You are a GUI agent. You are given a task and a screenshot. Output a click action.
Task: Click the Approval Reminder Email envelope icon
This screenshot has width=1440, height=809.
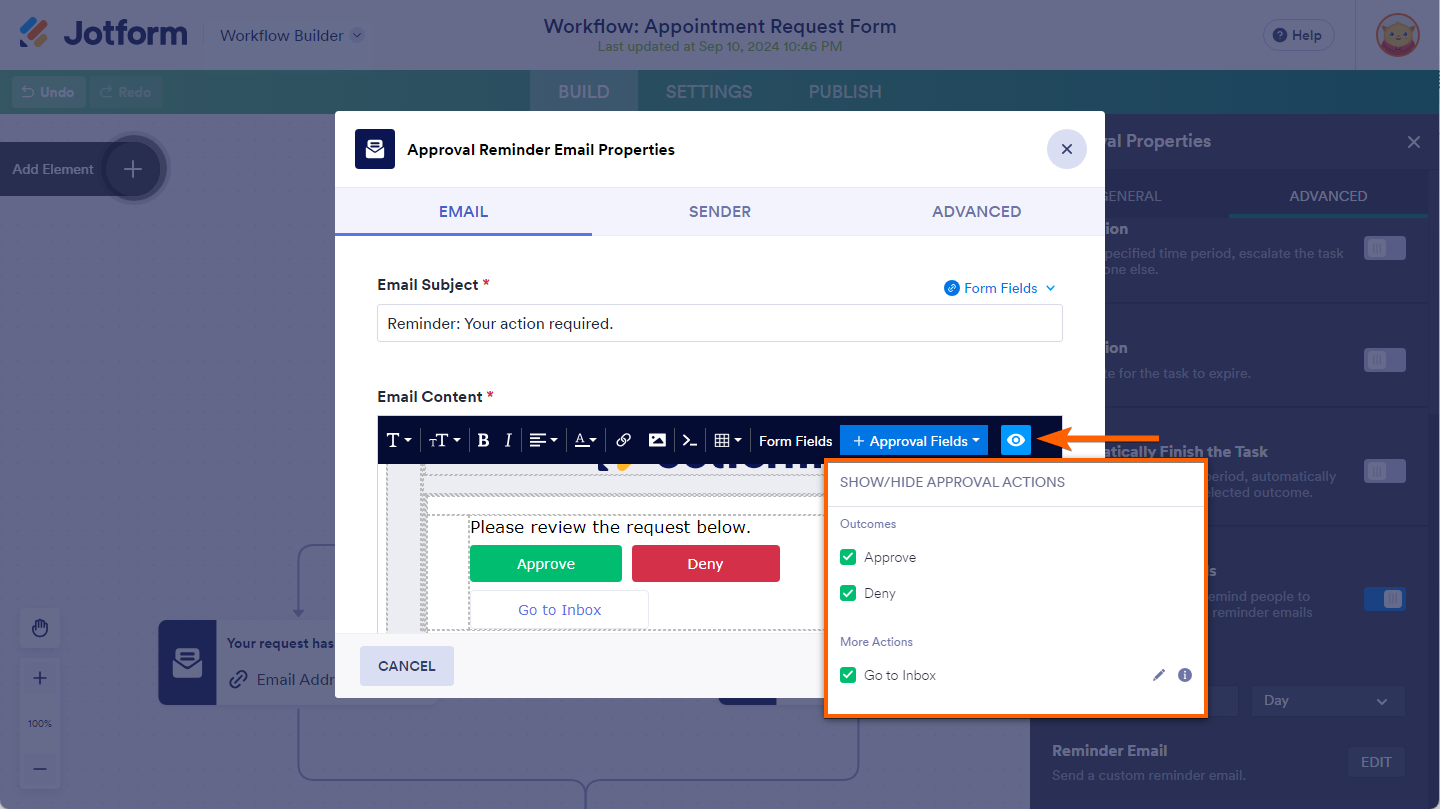pyautogui.click(x=375, y=149)
